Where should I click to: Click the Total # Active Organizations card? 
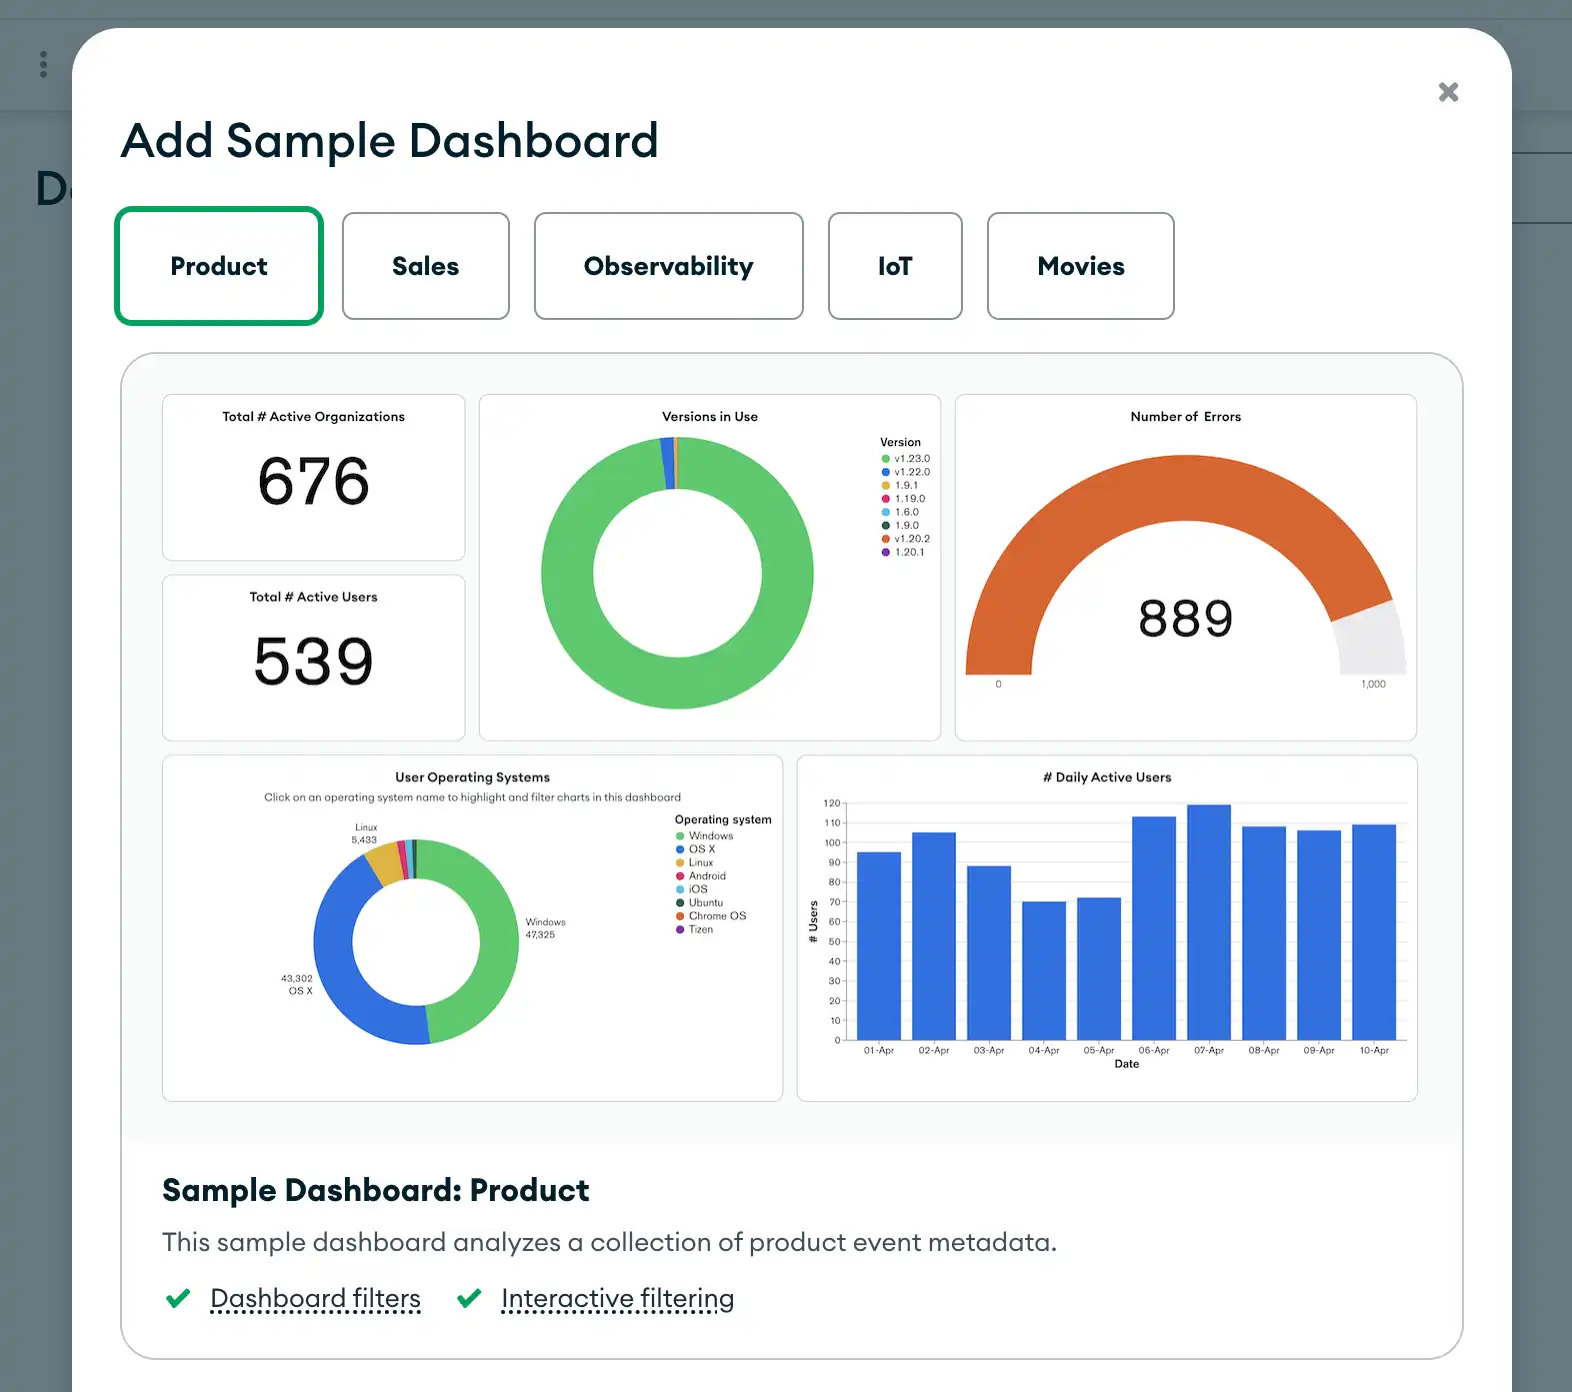[x=313, y=477]
